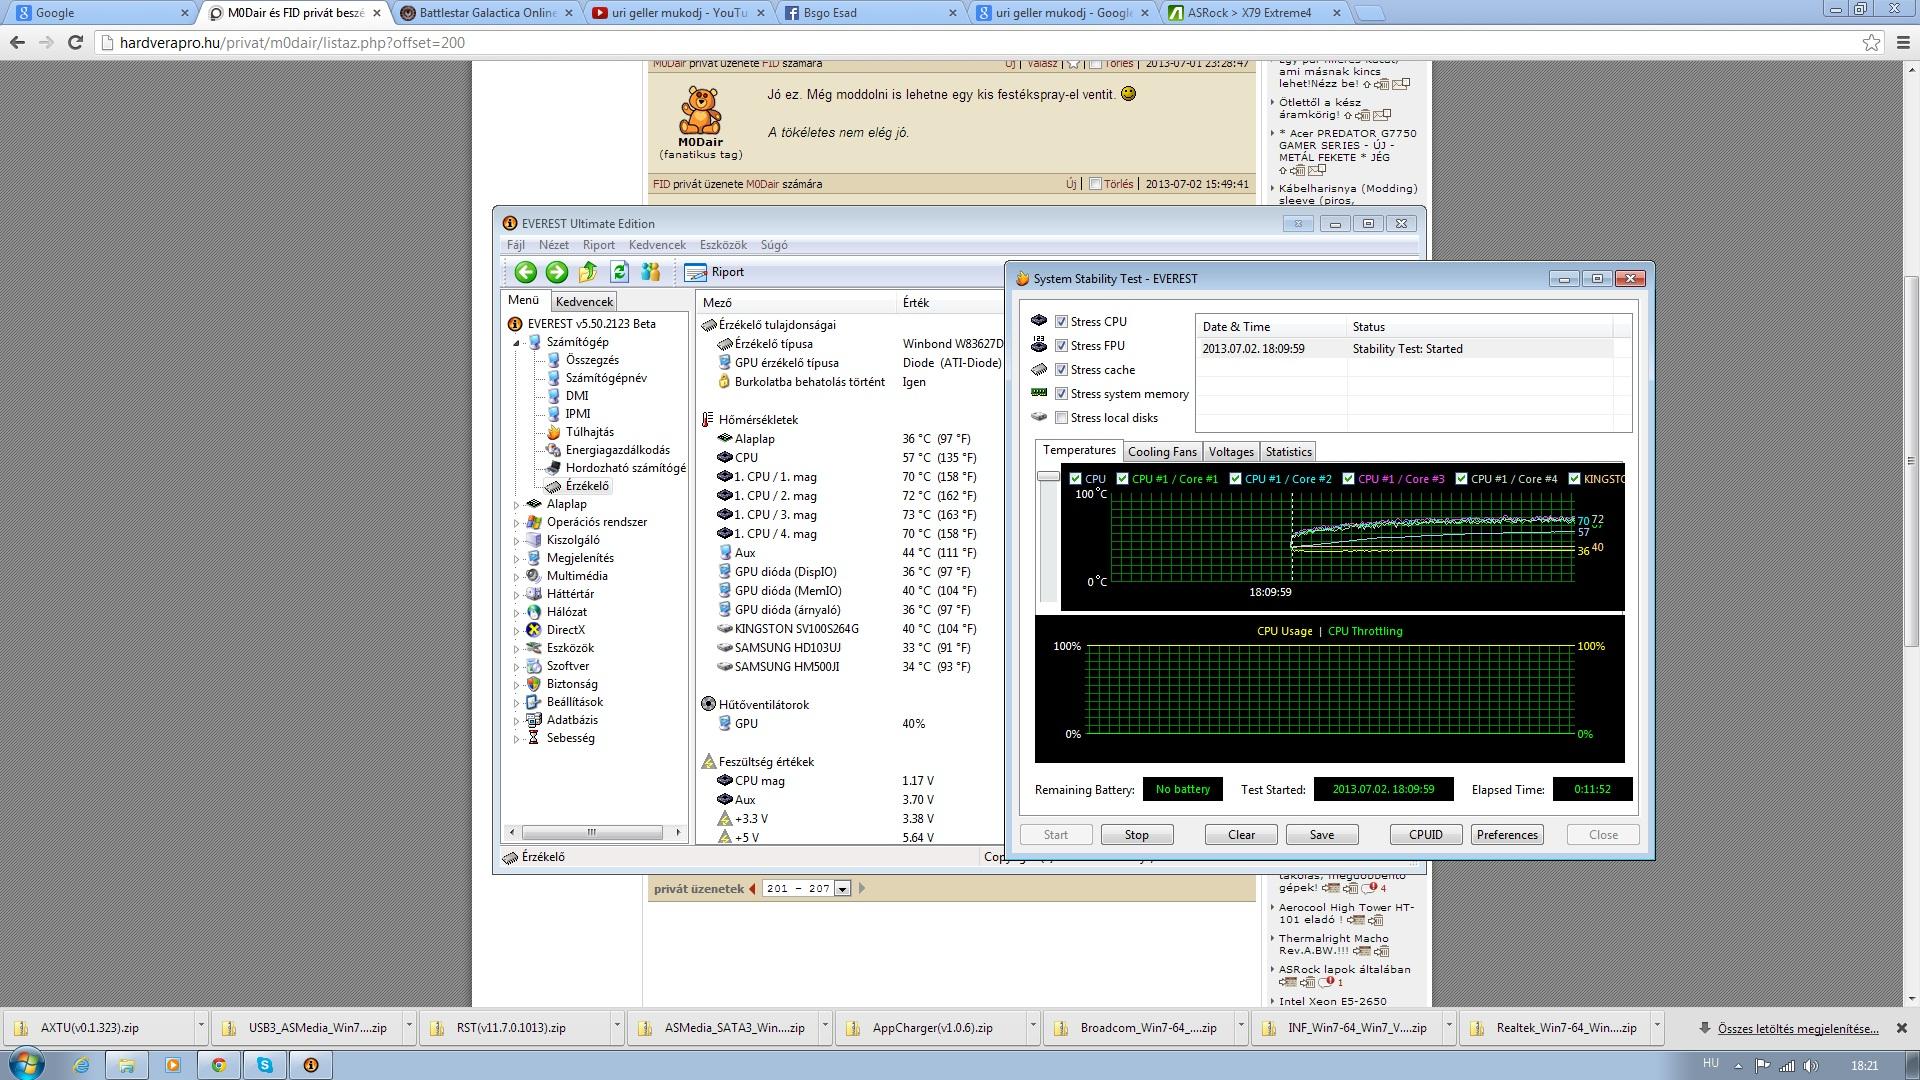1920x1080 pixels.
Task: Toggle the CPU graph legend checkbox
Action: (x=1076, y=479)
